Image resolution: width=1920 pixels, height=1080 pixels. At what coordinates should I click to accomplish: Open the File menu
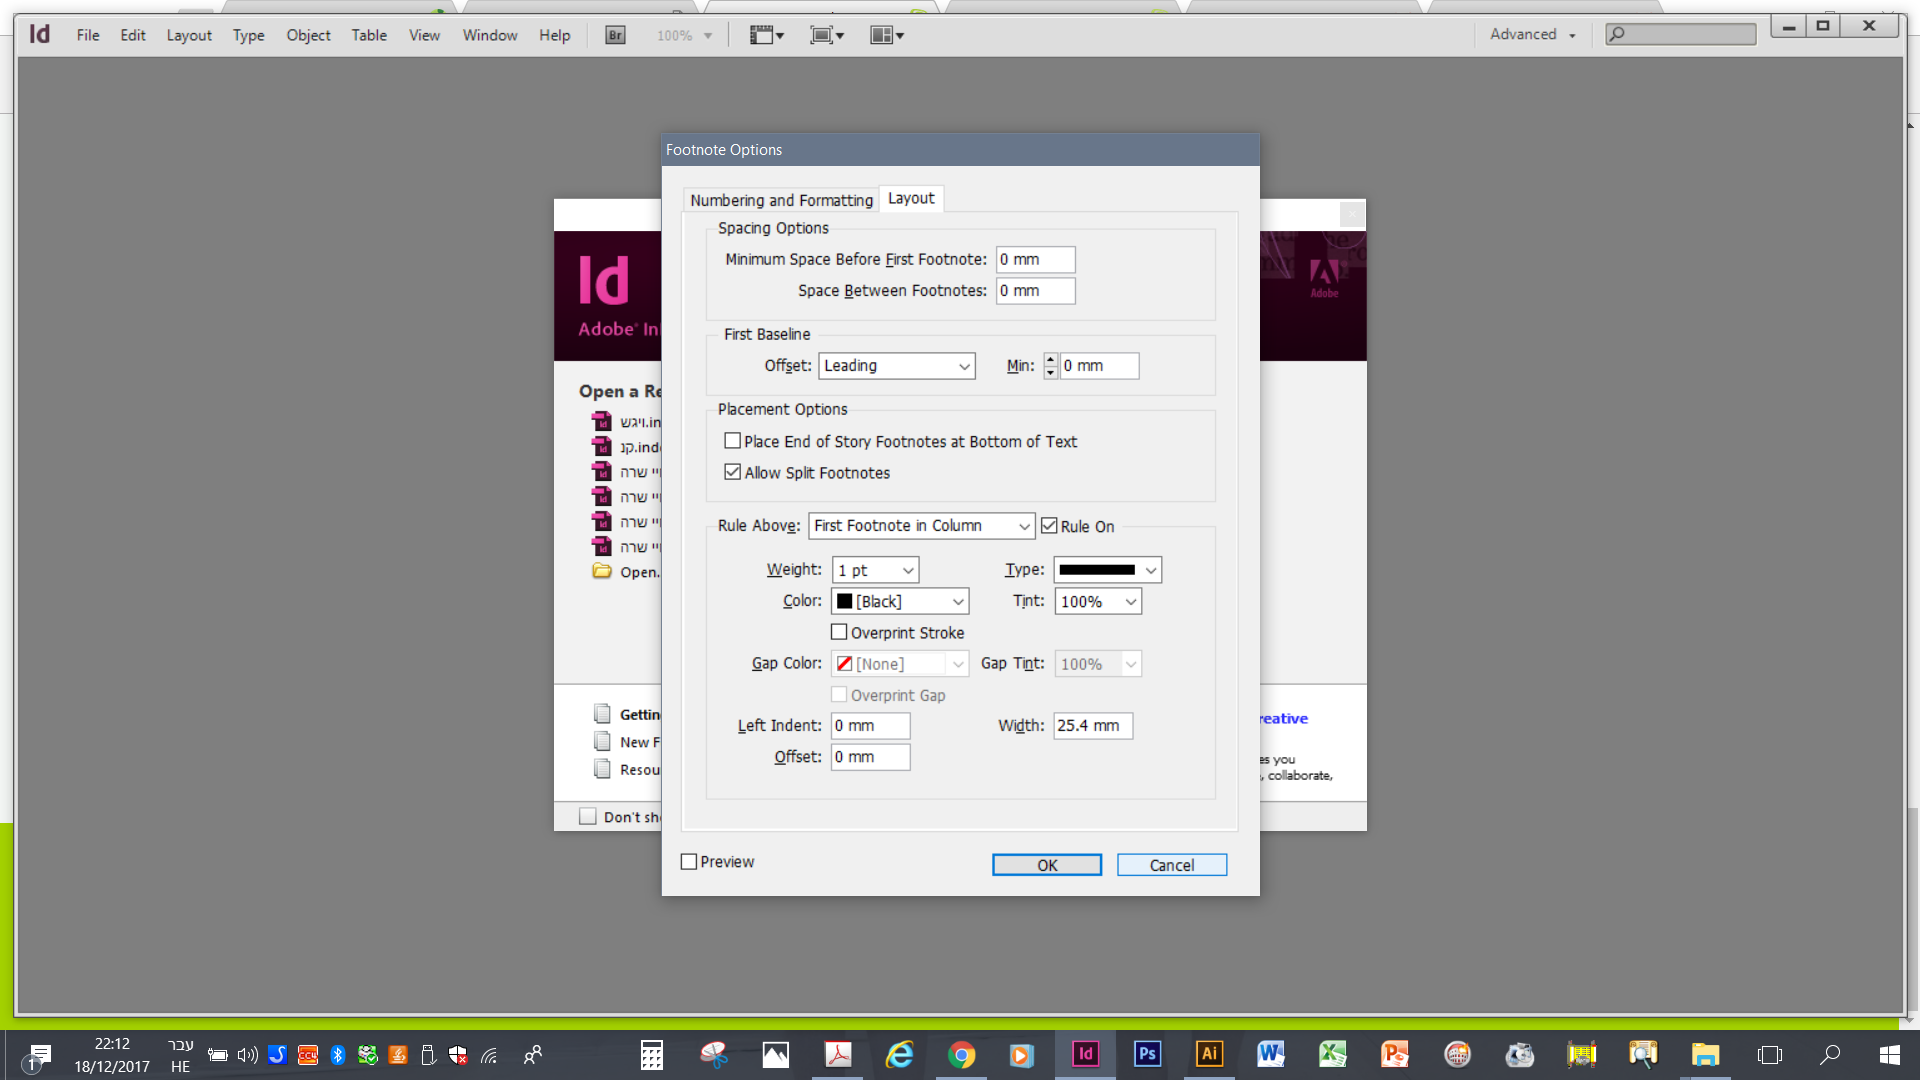click(88, 35)
